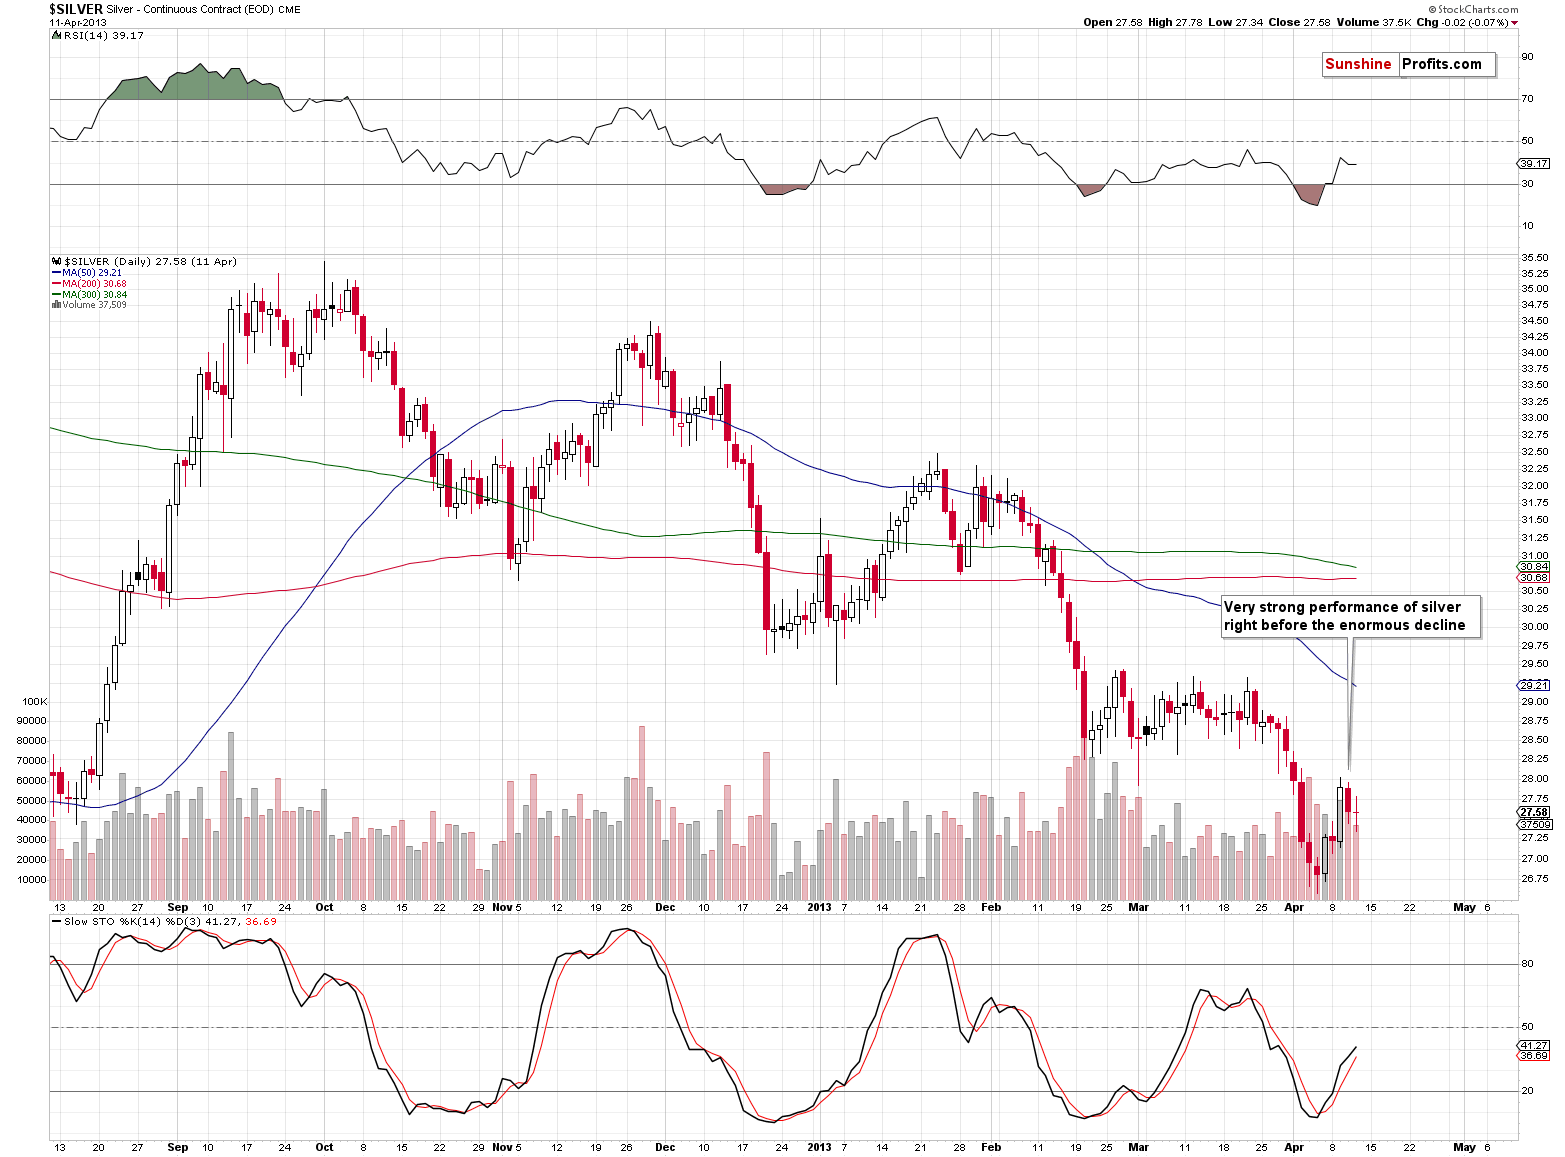Screen dimensions: 1565x1157
Task: Click the RSI 39.17 value tag on axis
Action: [1533, 163]
